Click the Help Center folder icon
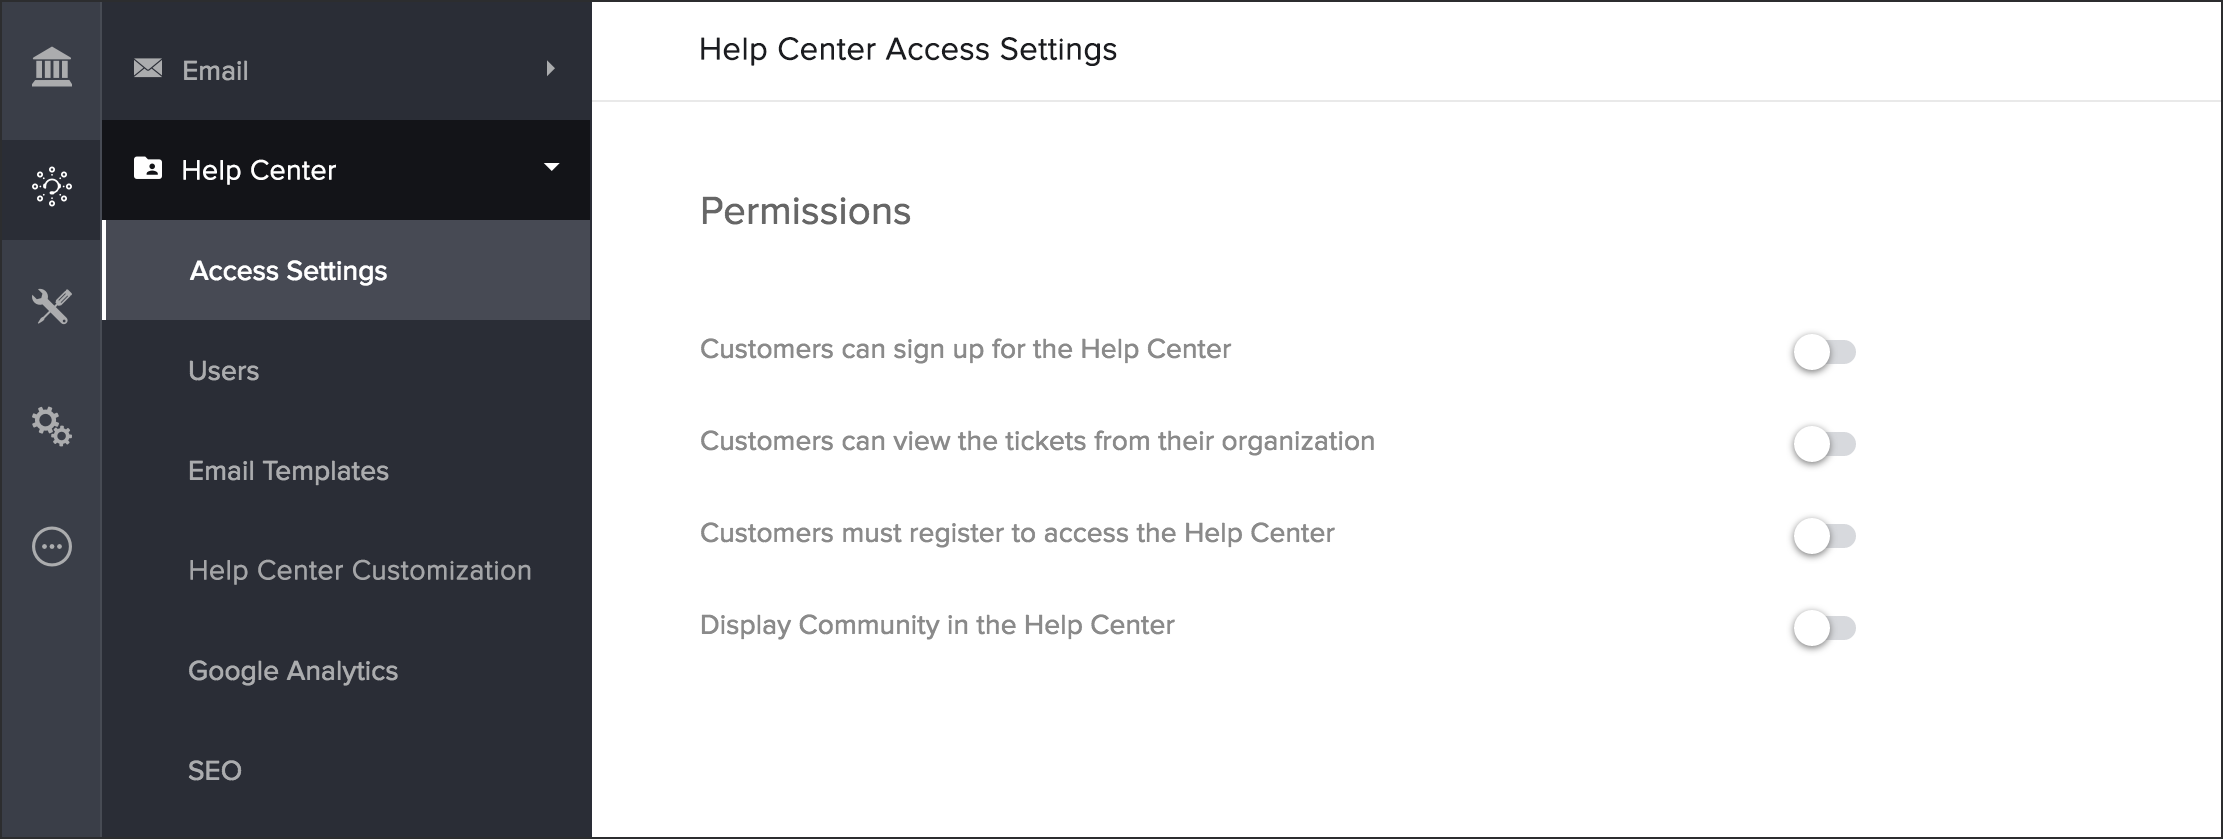2223x839 pixels. point(148,168)
